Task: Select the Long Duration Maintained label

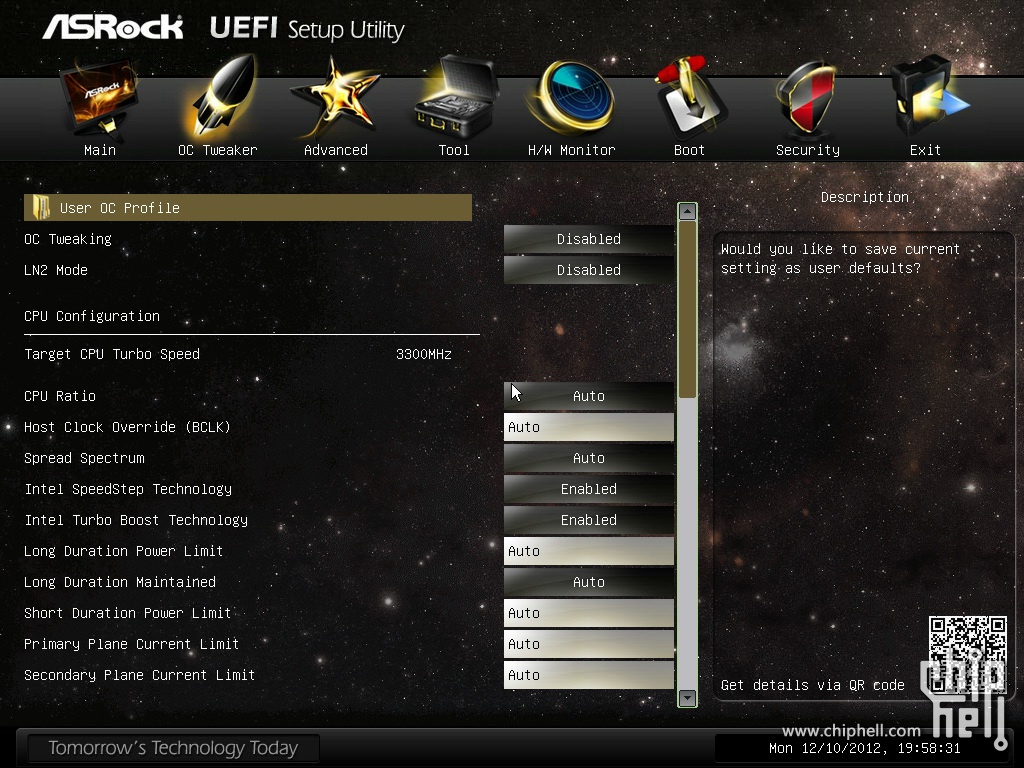Action: point(120,582)
